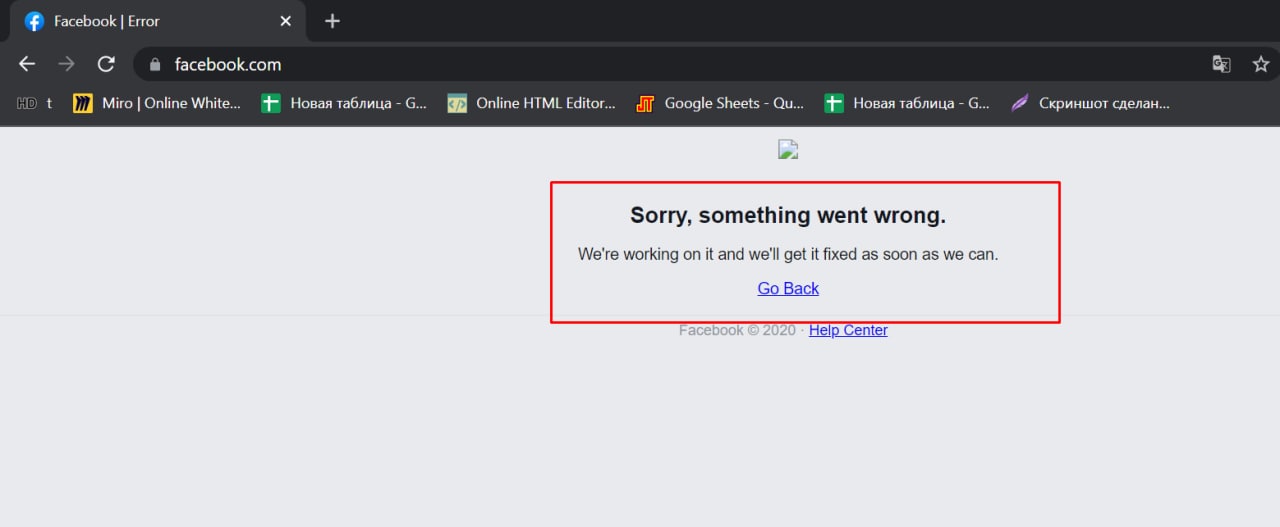
Task: Click the browser back arrow
Action: pyautogui.click(x=27, y=64)
